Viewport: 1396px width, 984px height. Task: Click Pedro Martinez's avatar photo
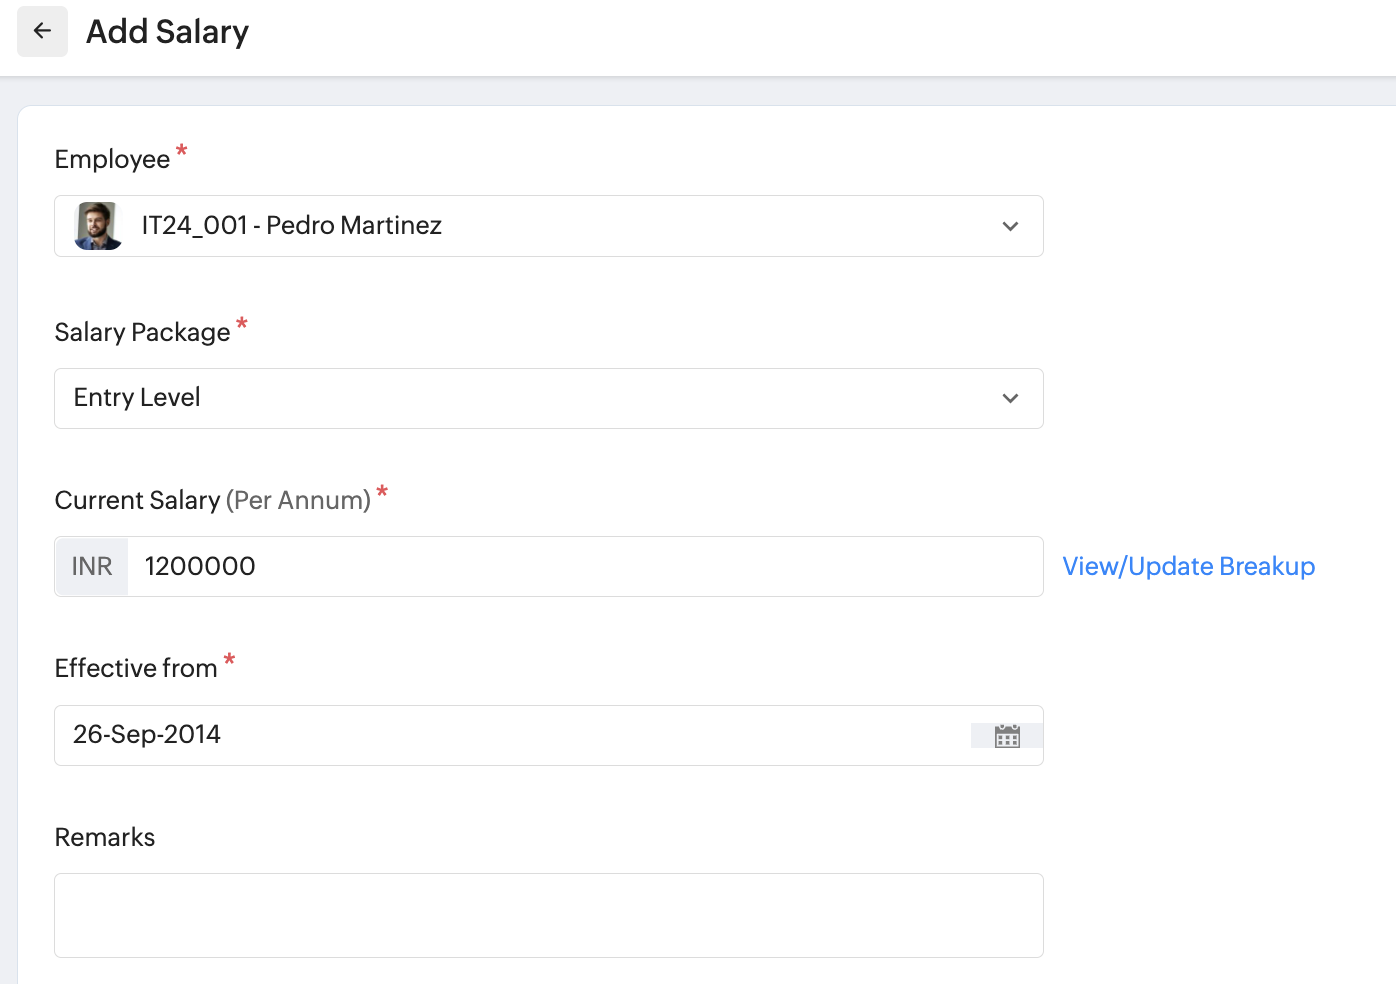pyautogui.click(x=98, y=226)
